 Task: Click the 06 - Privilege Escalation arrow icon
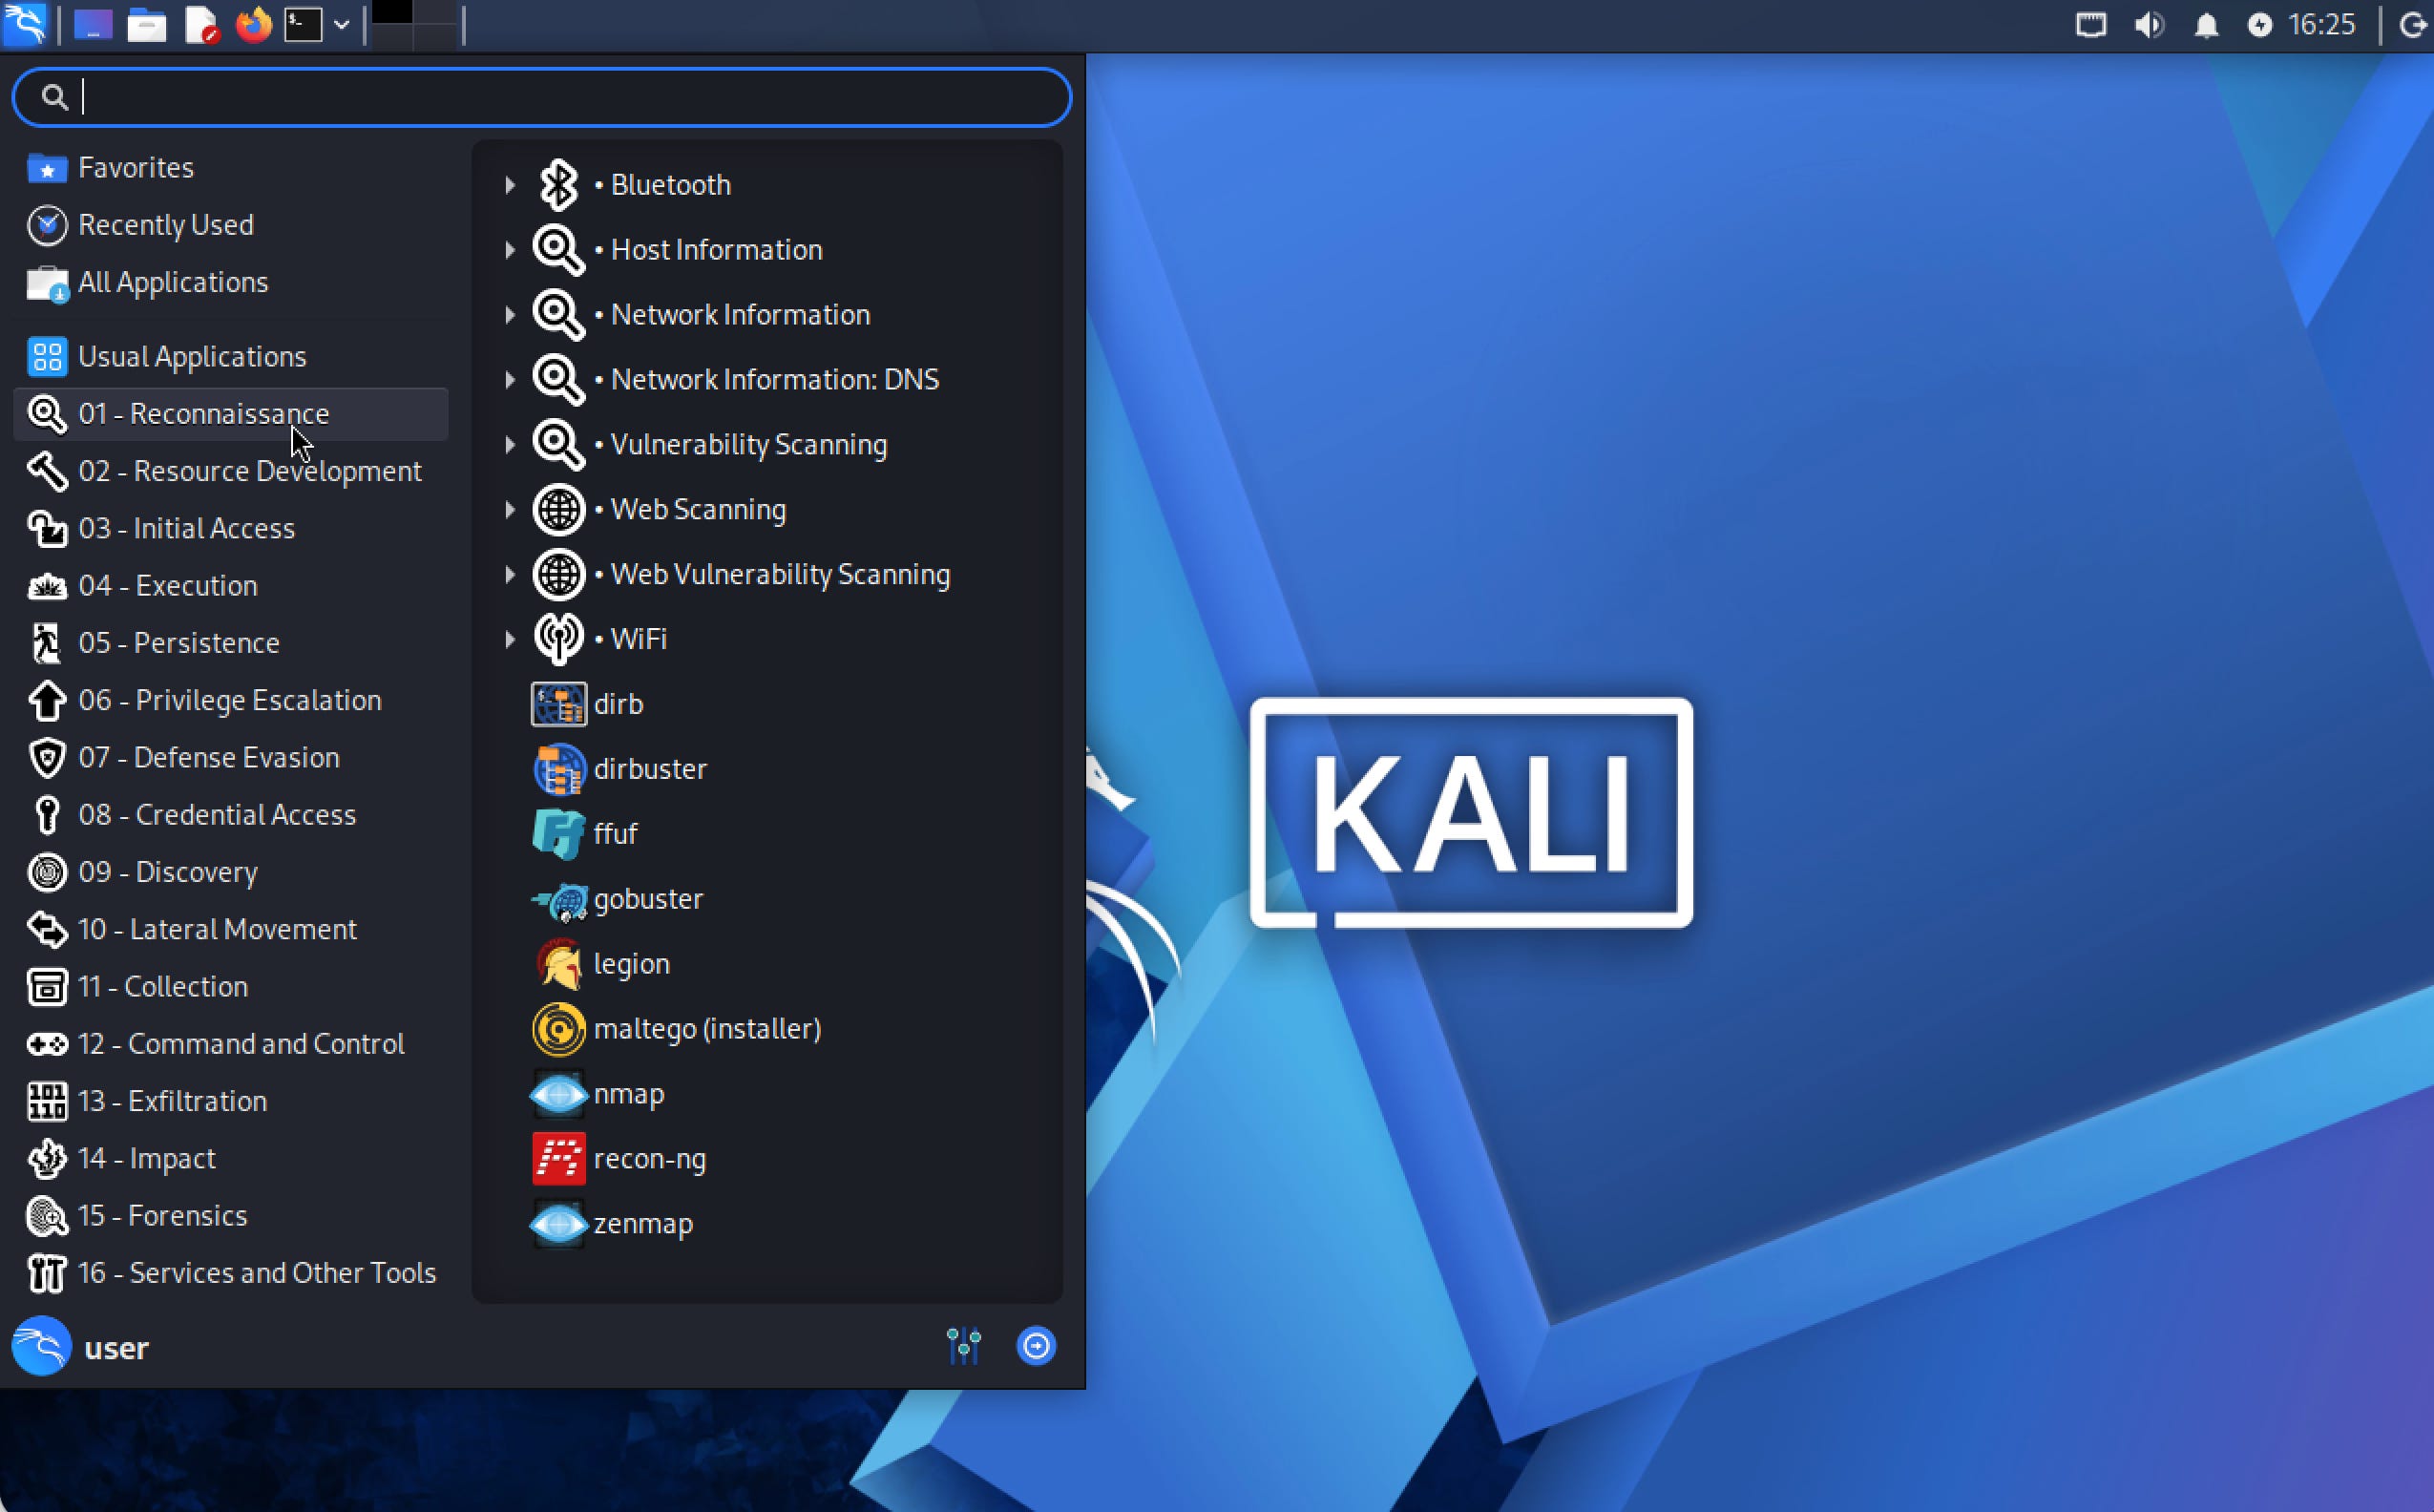[47, 700]
